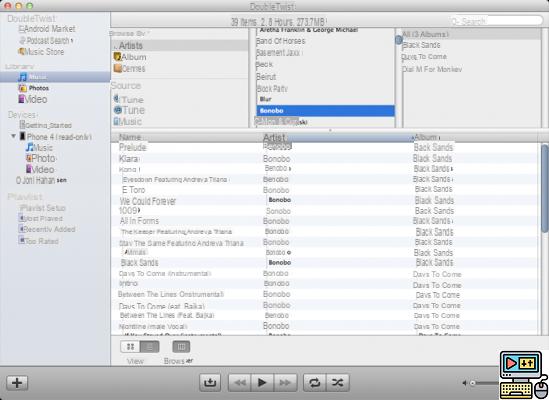Open Video under the iPhone 4 device
The image size is (549, 400).
(40, 170)
